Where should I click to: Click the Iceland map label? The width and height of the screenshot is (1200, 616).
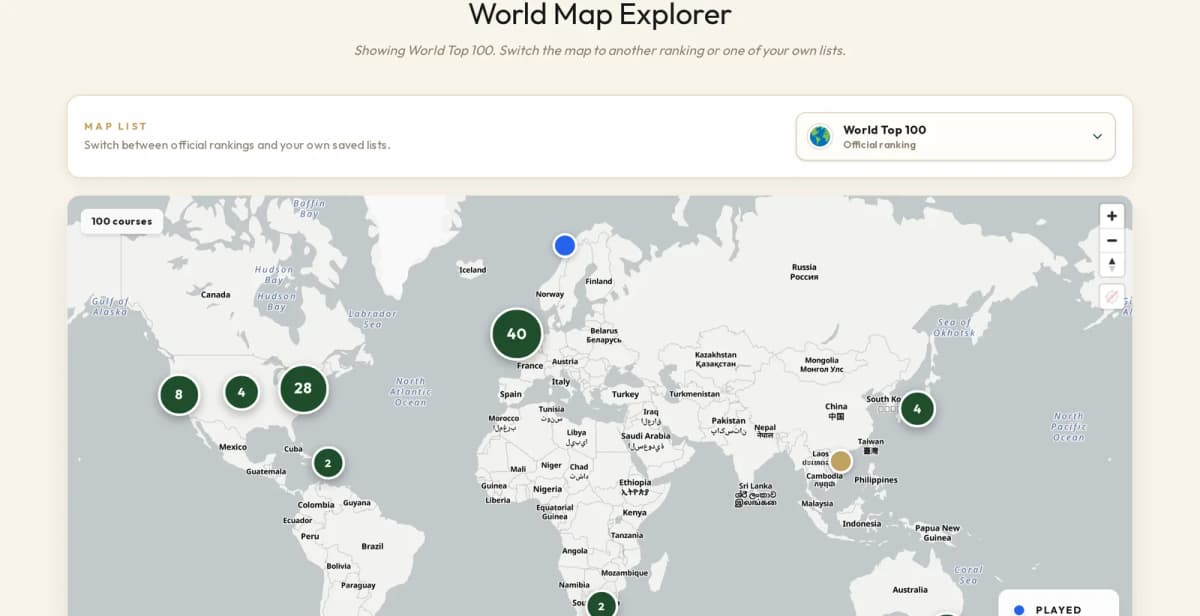472,270
